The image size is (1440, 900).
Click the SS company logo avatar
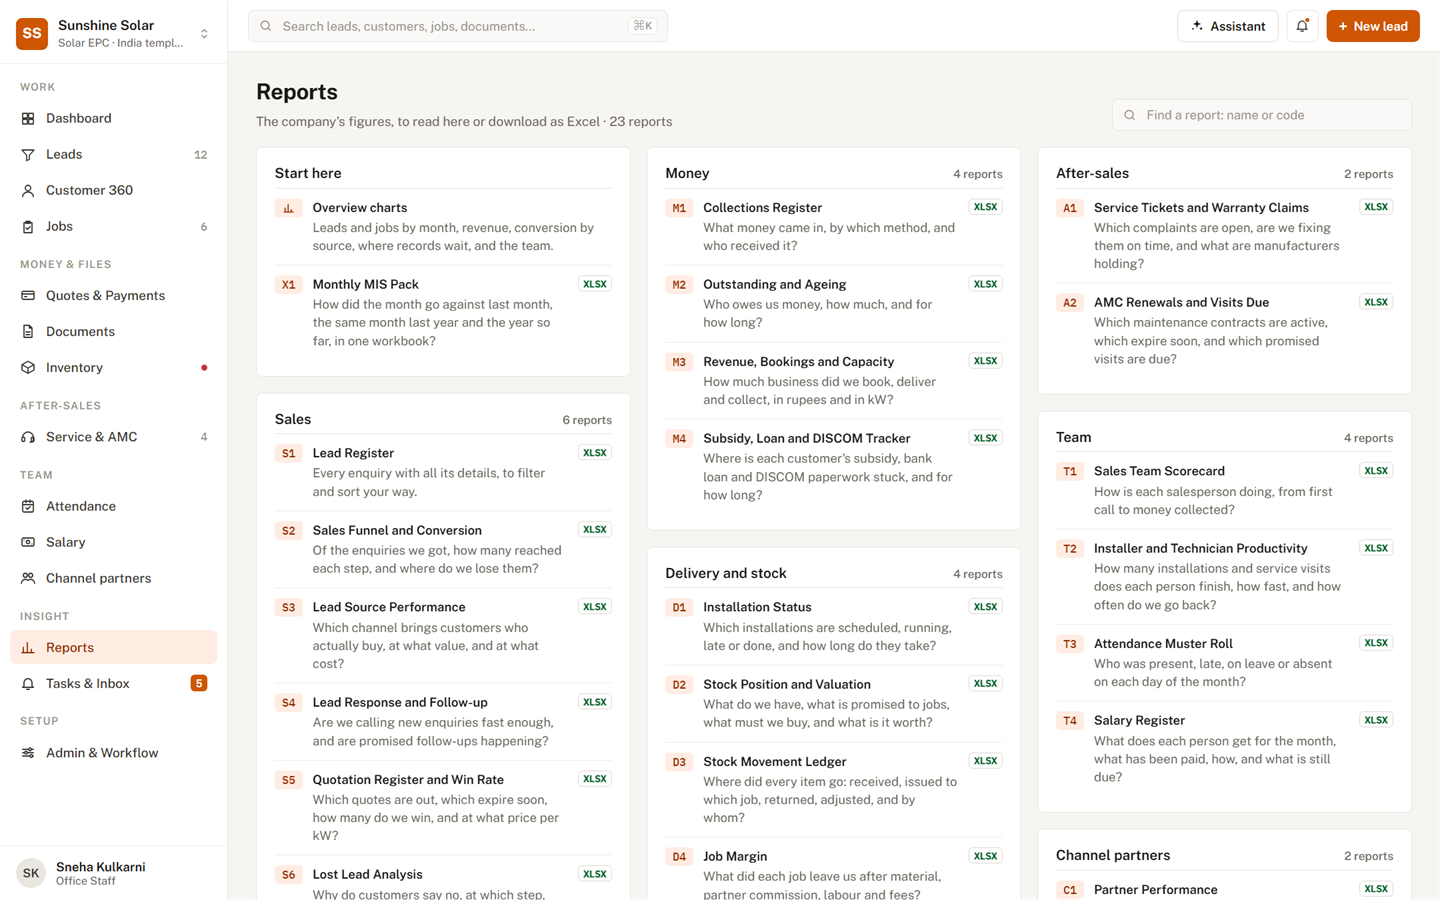pyautogui.click(x=32, y=33)
